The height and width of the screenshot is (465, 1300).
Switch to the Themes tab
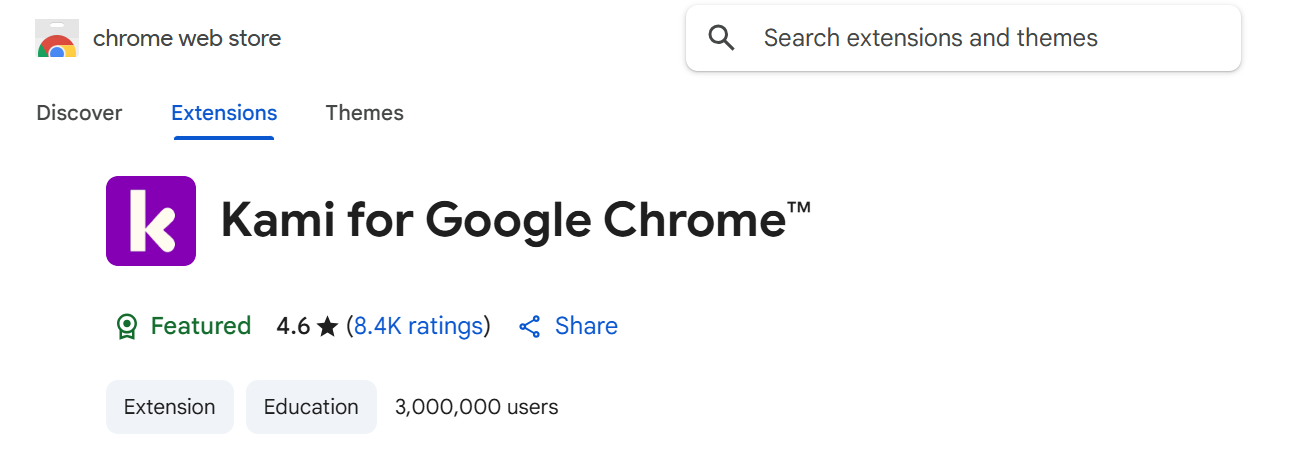[x=365, y=113]
